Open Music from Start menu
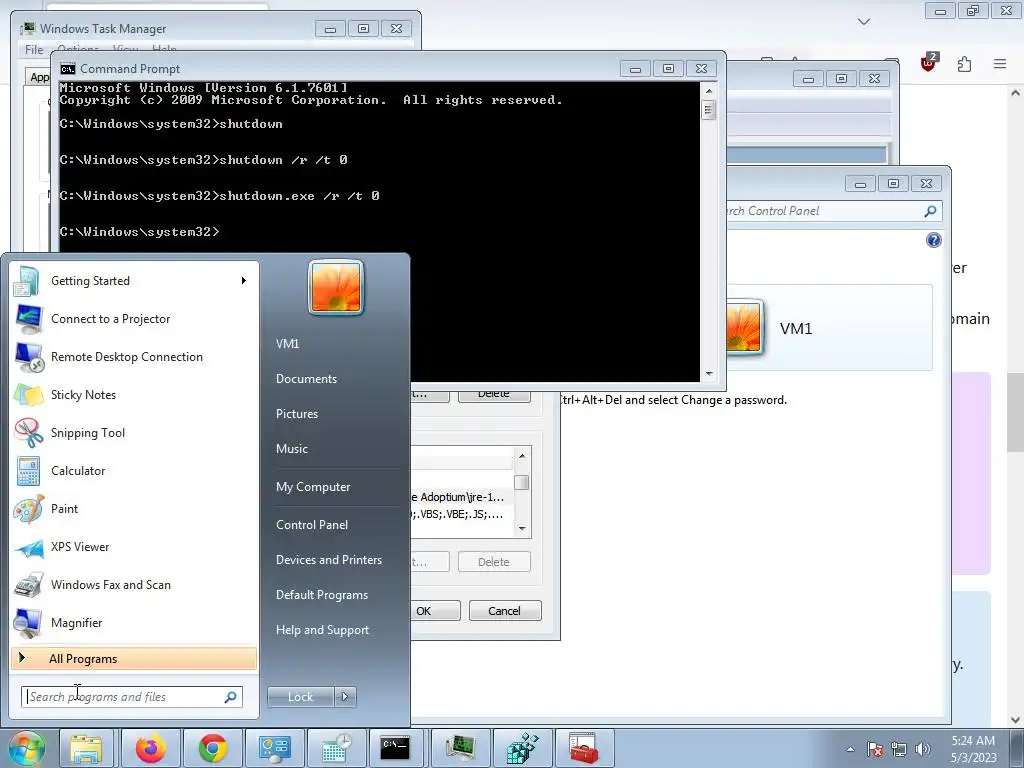This screenshot has width=1024, height=768. [292, 449]
